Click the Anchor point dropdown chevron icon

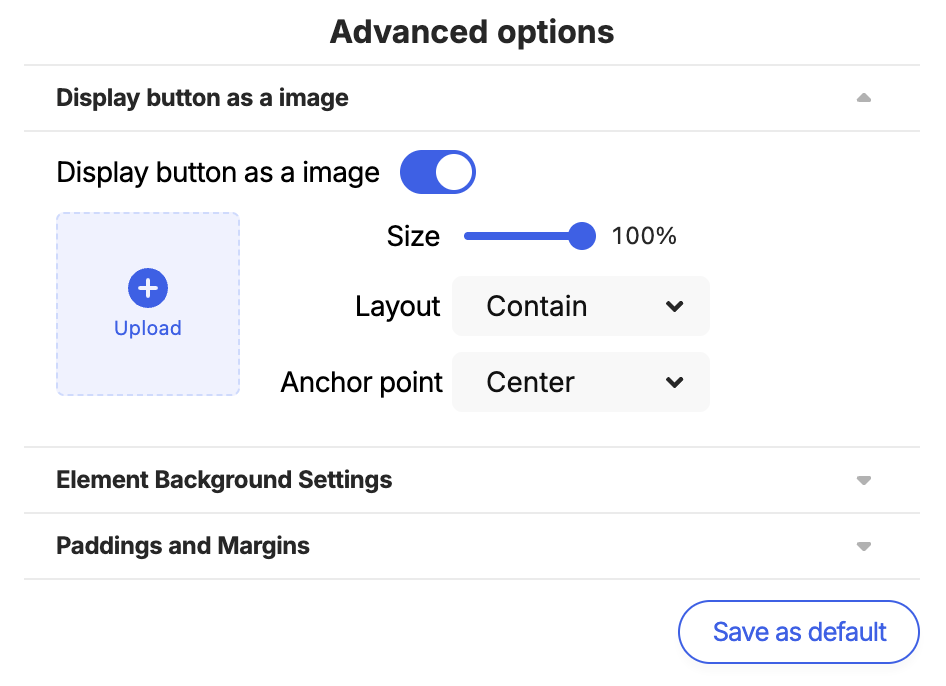coord(674,383)
